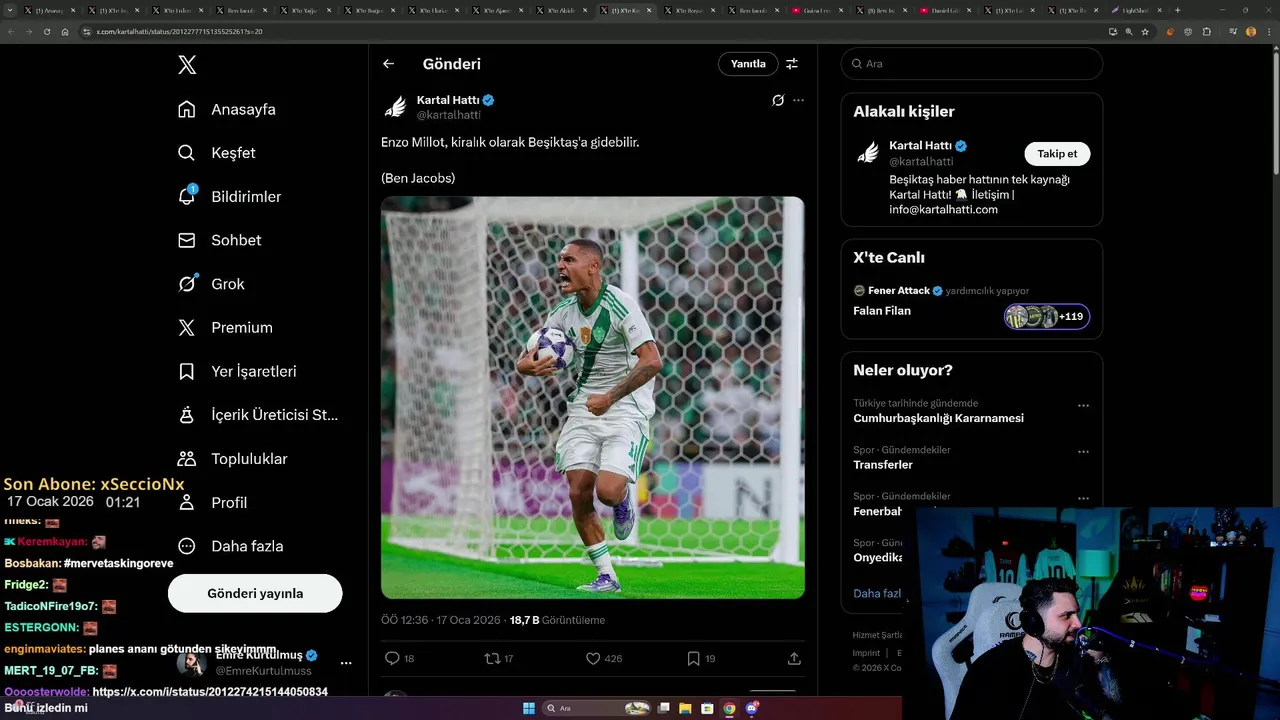Screen dimensions: 1280x720
Task: Go to Anasayfa in the sidebar
Action: (226, 109)
